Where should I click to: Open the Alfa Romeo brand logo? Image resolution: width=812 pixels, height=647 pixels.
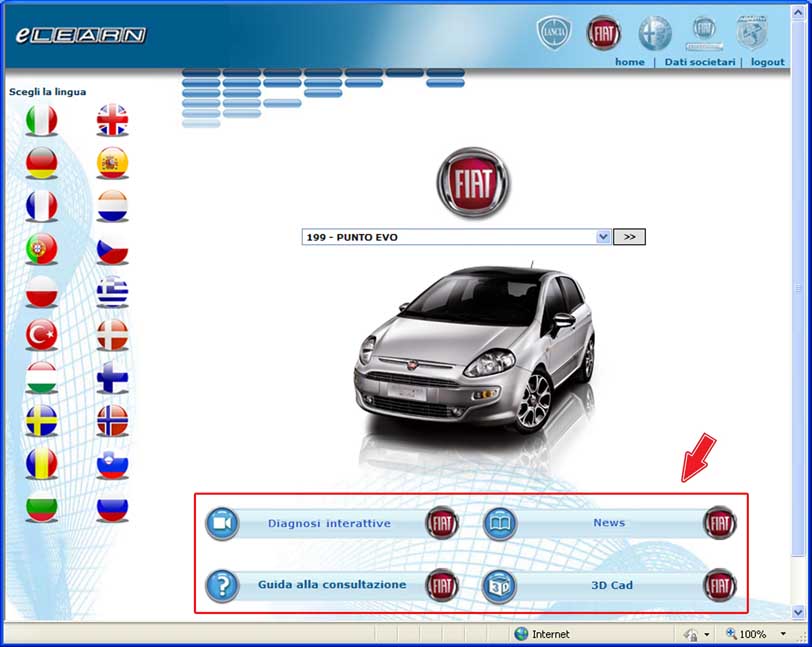656,32
